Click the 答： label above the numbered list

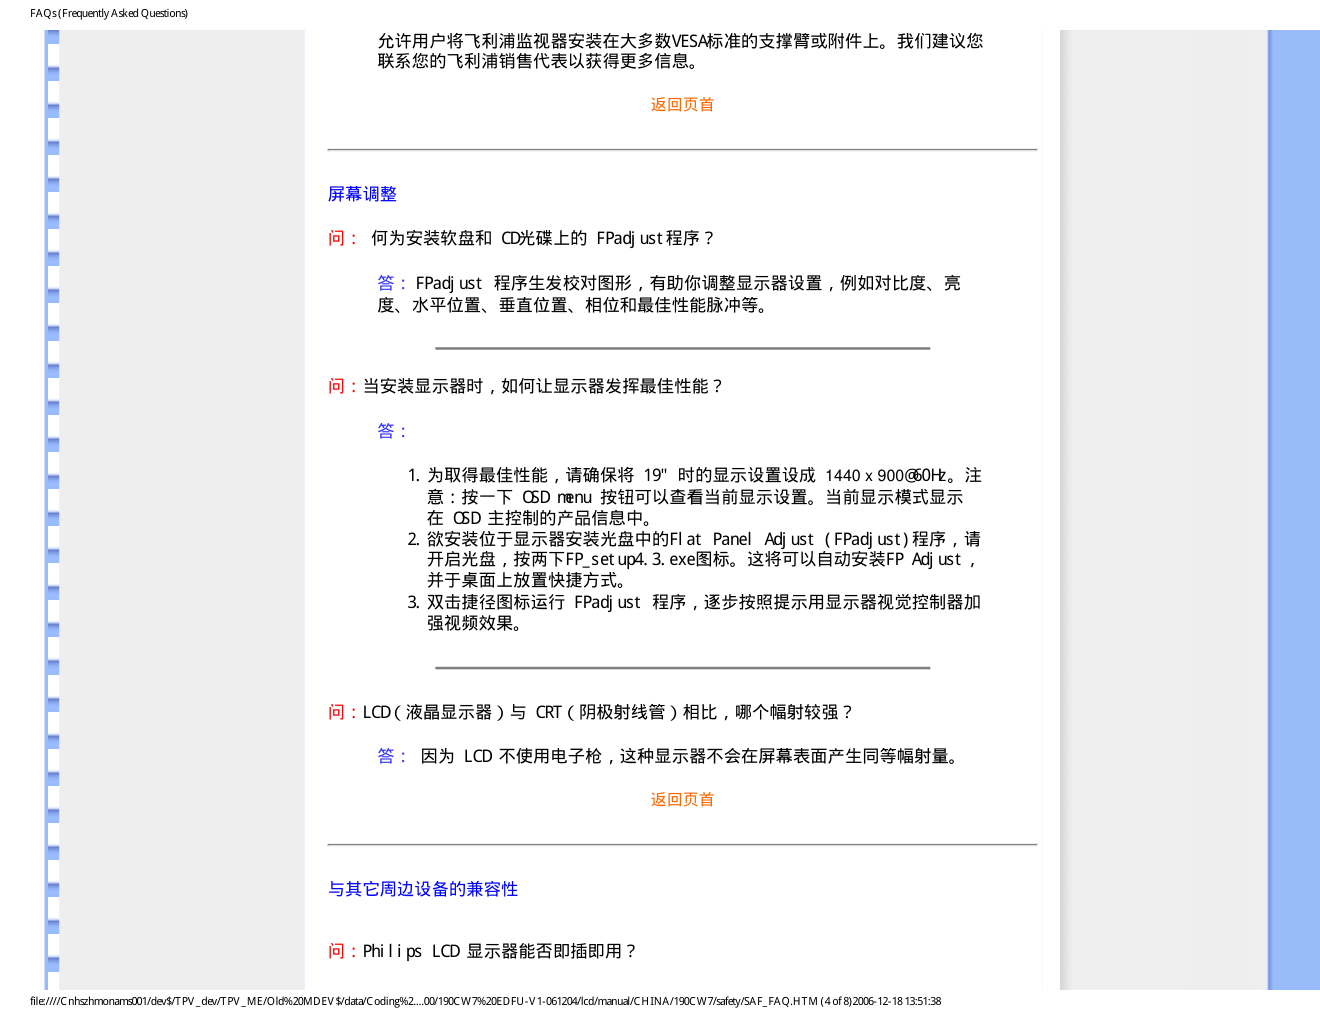click(x=393, y=431)
